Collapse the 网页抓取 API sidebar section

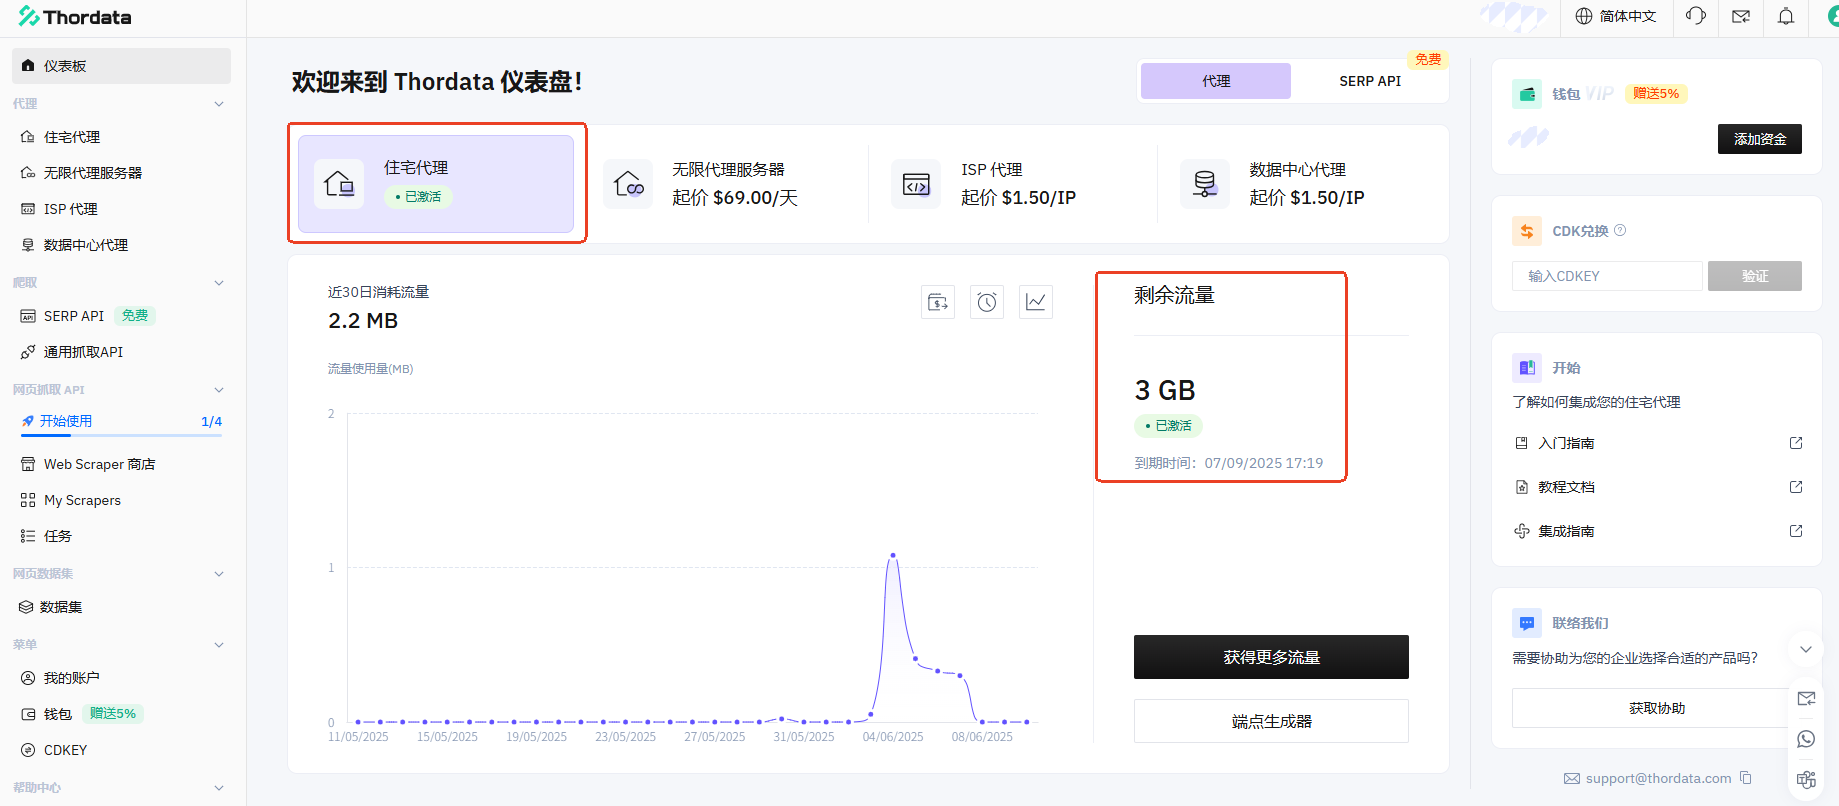coord(219,390)
